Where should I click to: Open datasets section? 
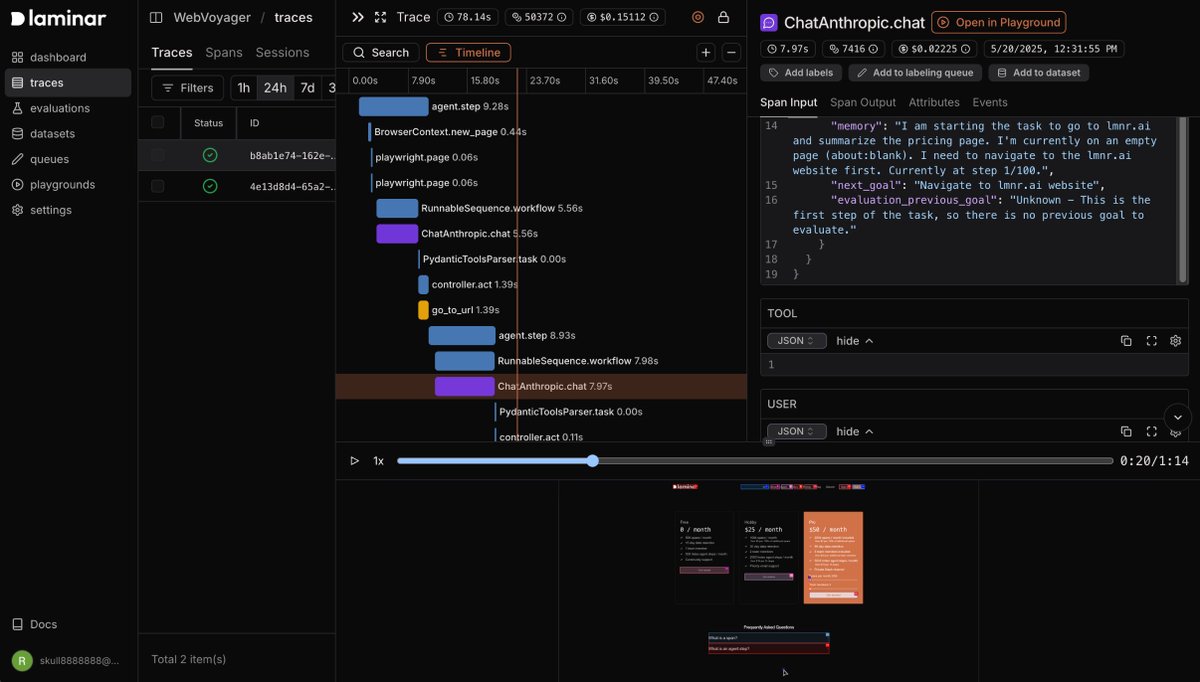point(67,133)
